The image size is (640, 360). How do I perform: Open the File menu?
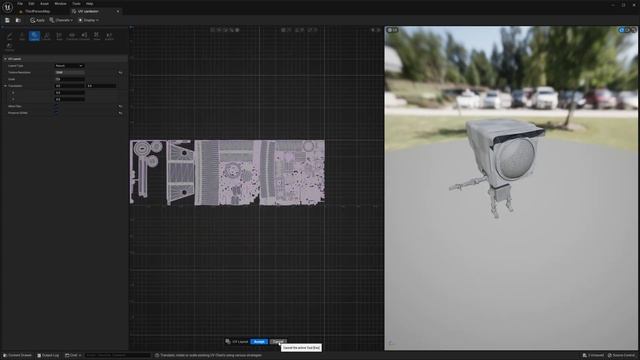pos(20,4)
